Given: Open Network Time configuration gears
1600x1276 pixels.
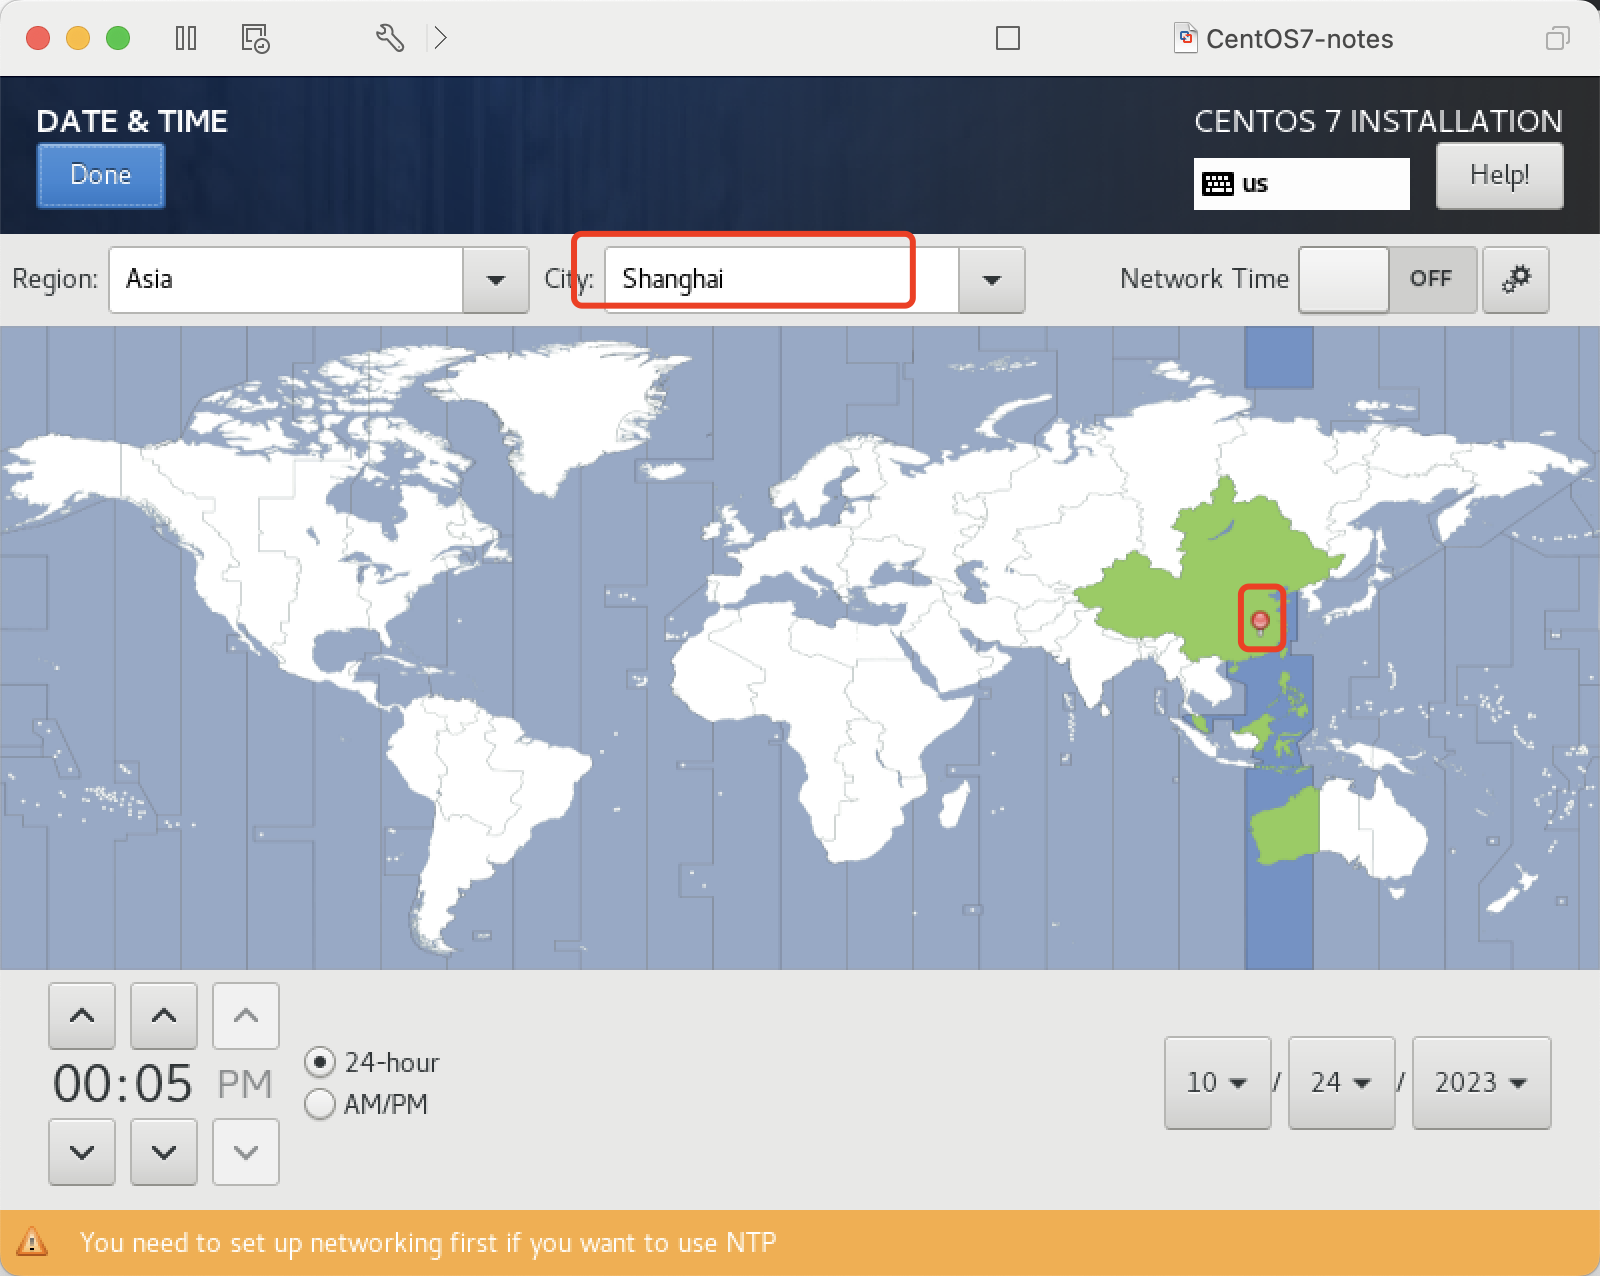Looking at the screenshot, I should [x=1516, y=279].
